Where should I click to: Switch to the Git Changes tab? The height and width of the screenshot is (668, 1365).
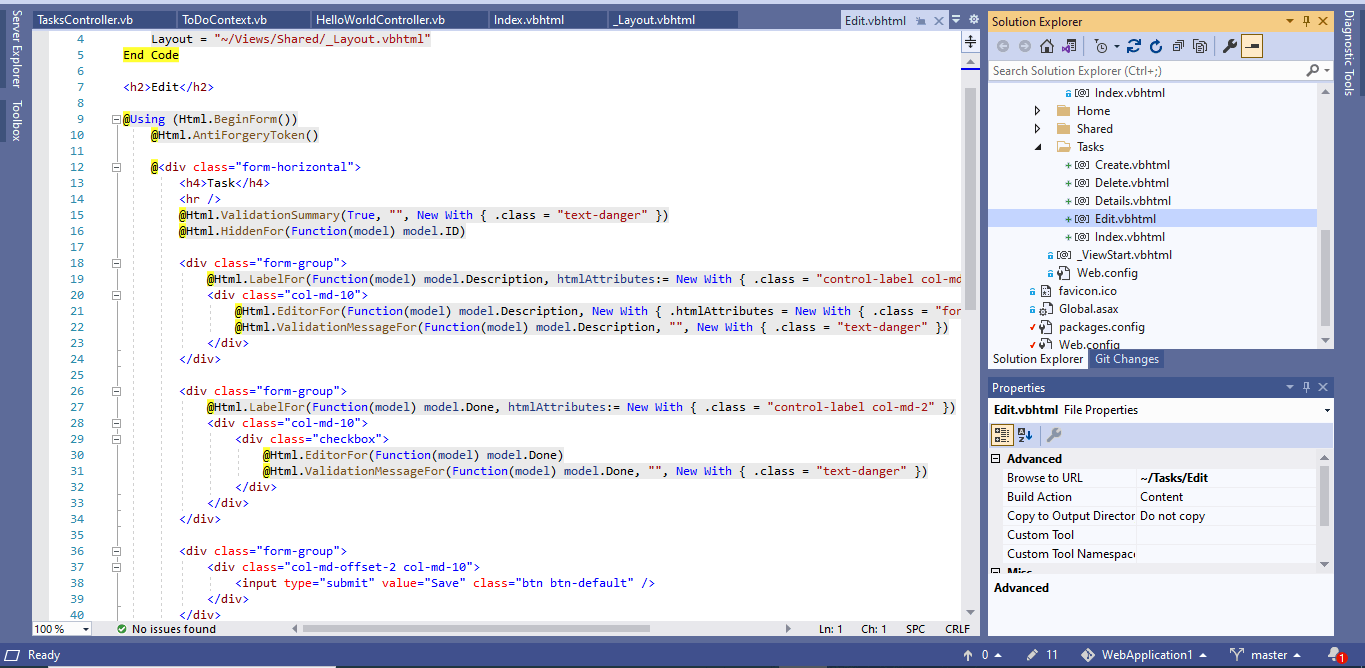[x=1126, y=359]
